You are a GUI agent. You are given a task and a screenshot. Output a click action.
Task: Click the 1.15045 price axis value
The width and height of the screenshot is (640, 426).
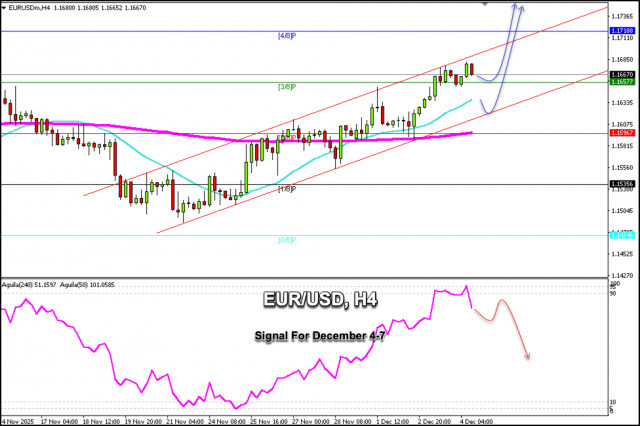tap(622, 211)
